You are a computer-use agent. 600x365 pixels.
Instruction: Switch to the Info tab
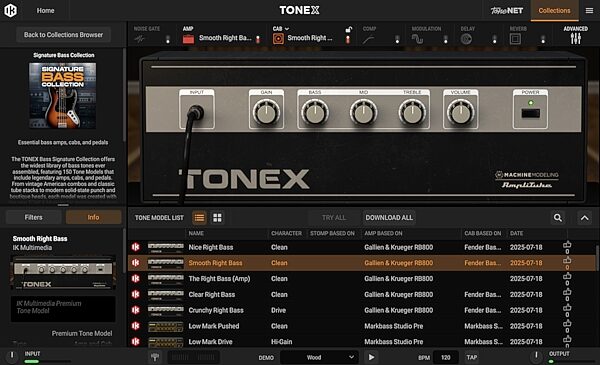[93, 217]
